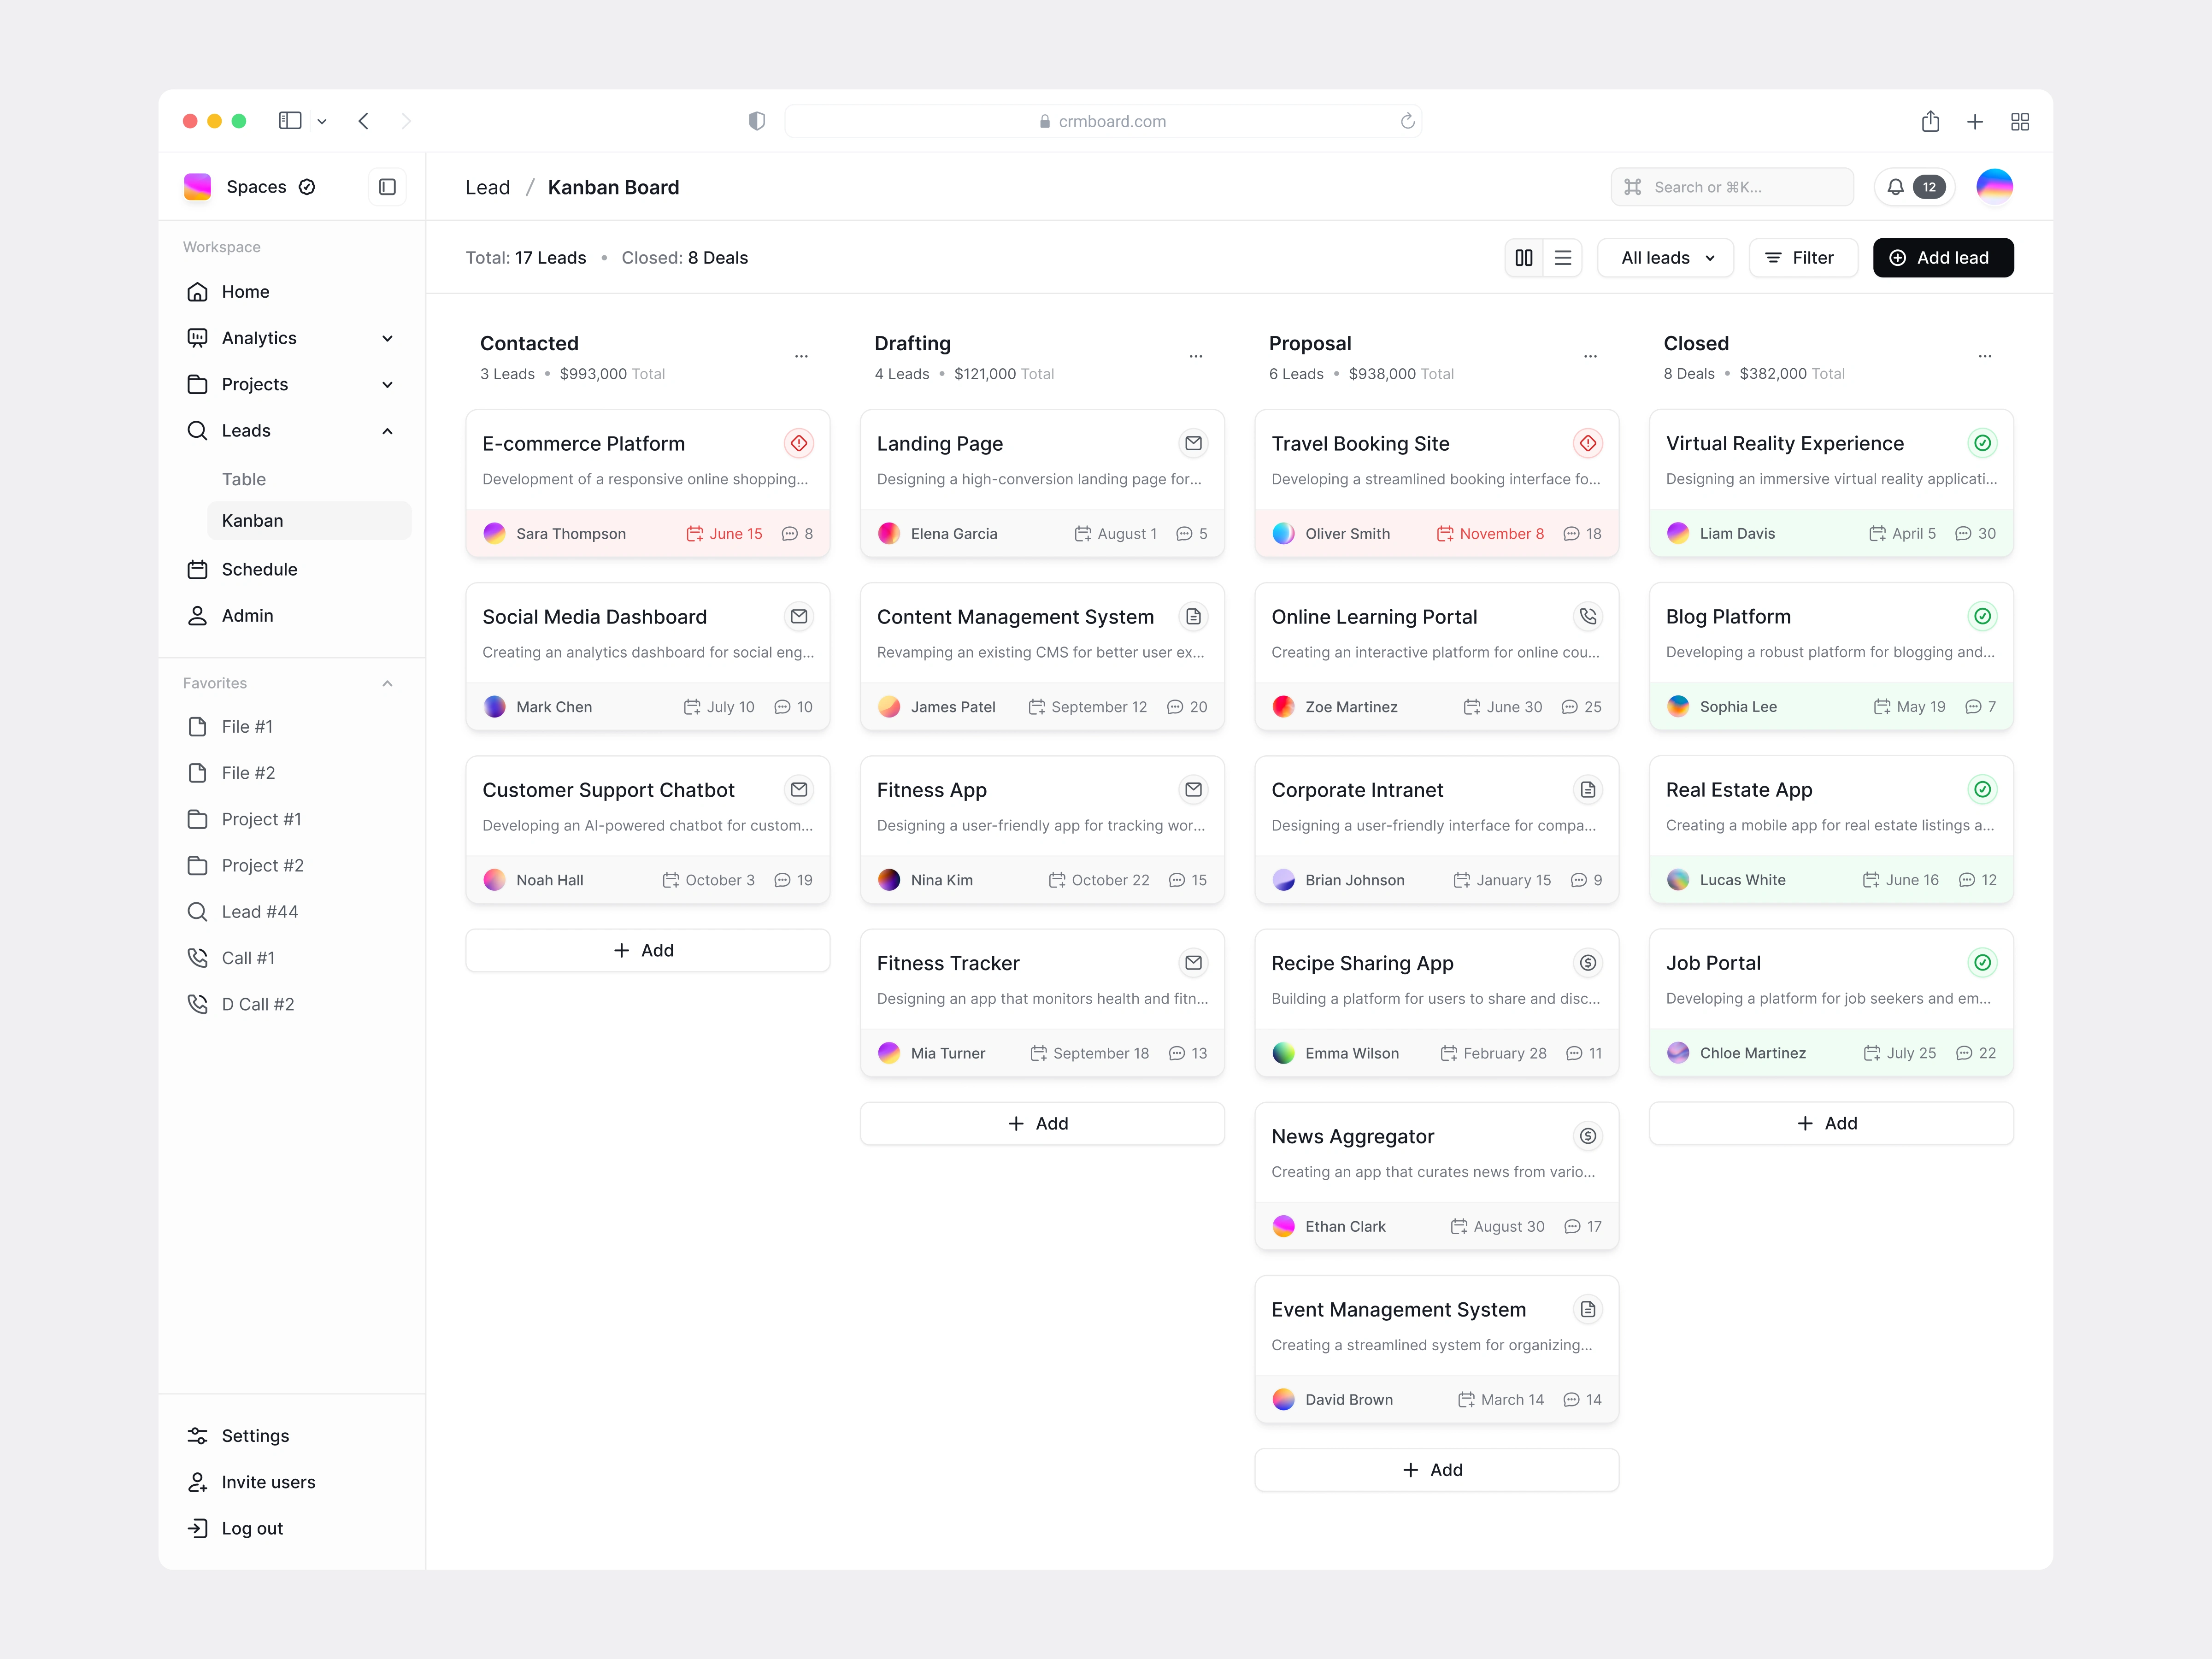Screen dimensions: 2212x1659
Task: Click the browser share icon
Action: (1930, 121)
